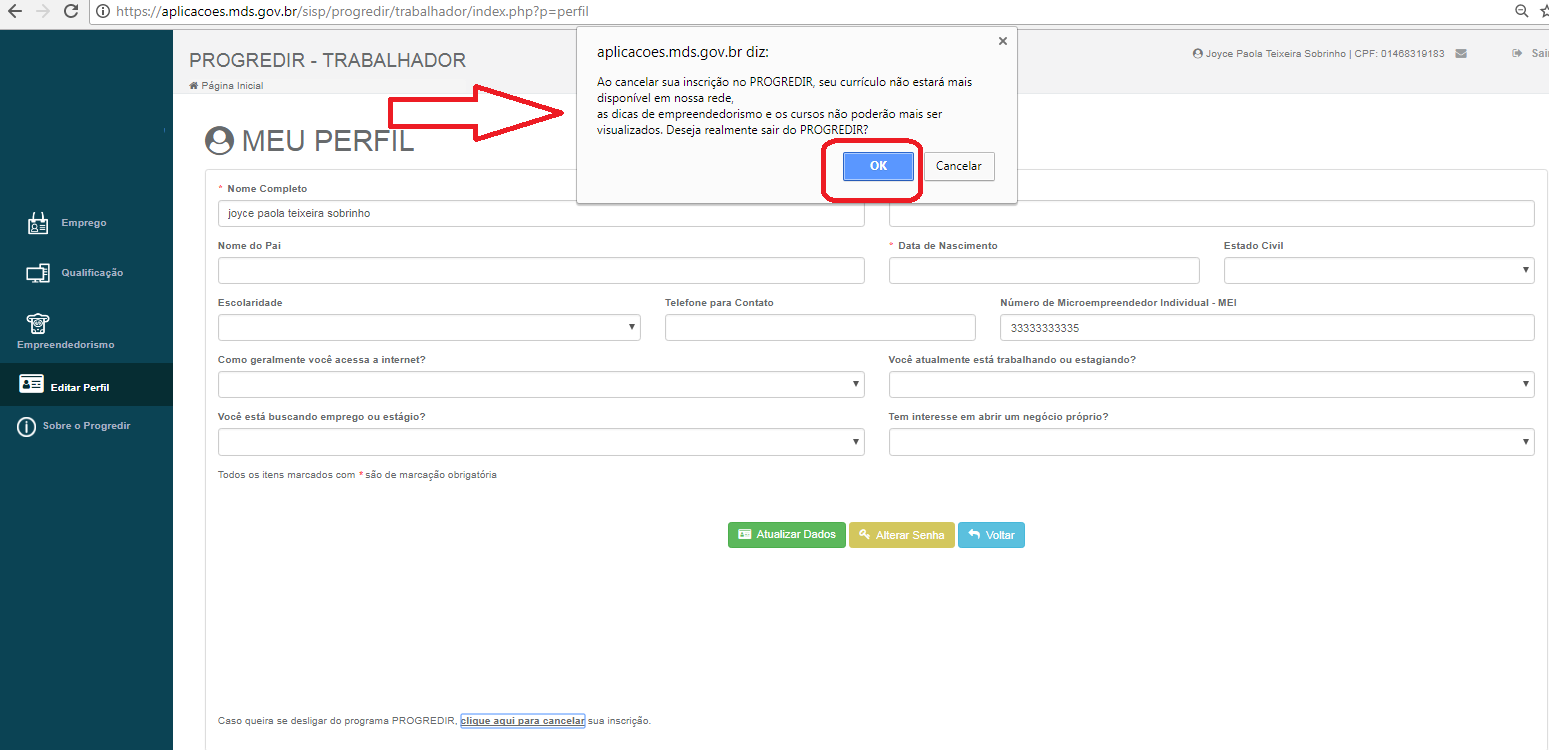Screen dimensions: 1549x750
Task: Click the envelope messages icon in header
Action: pyautogui.click(x=1461, y=54)
